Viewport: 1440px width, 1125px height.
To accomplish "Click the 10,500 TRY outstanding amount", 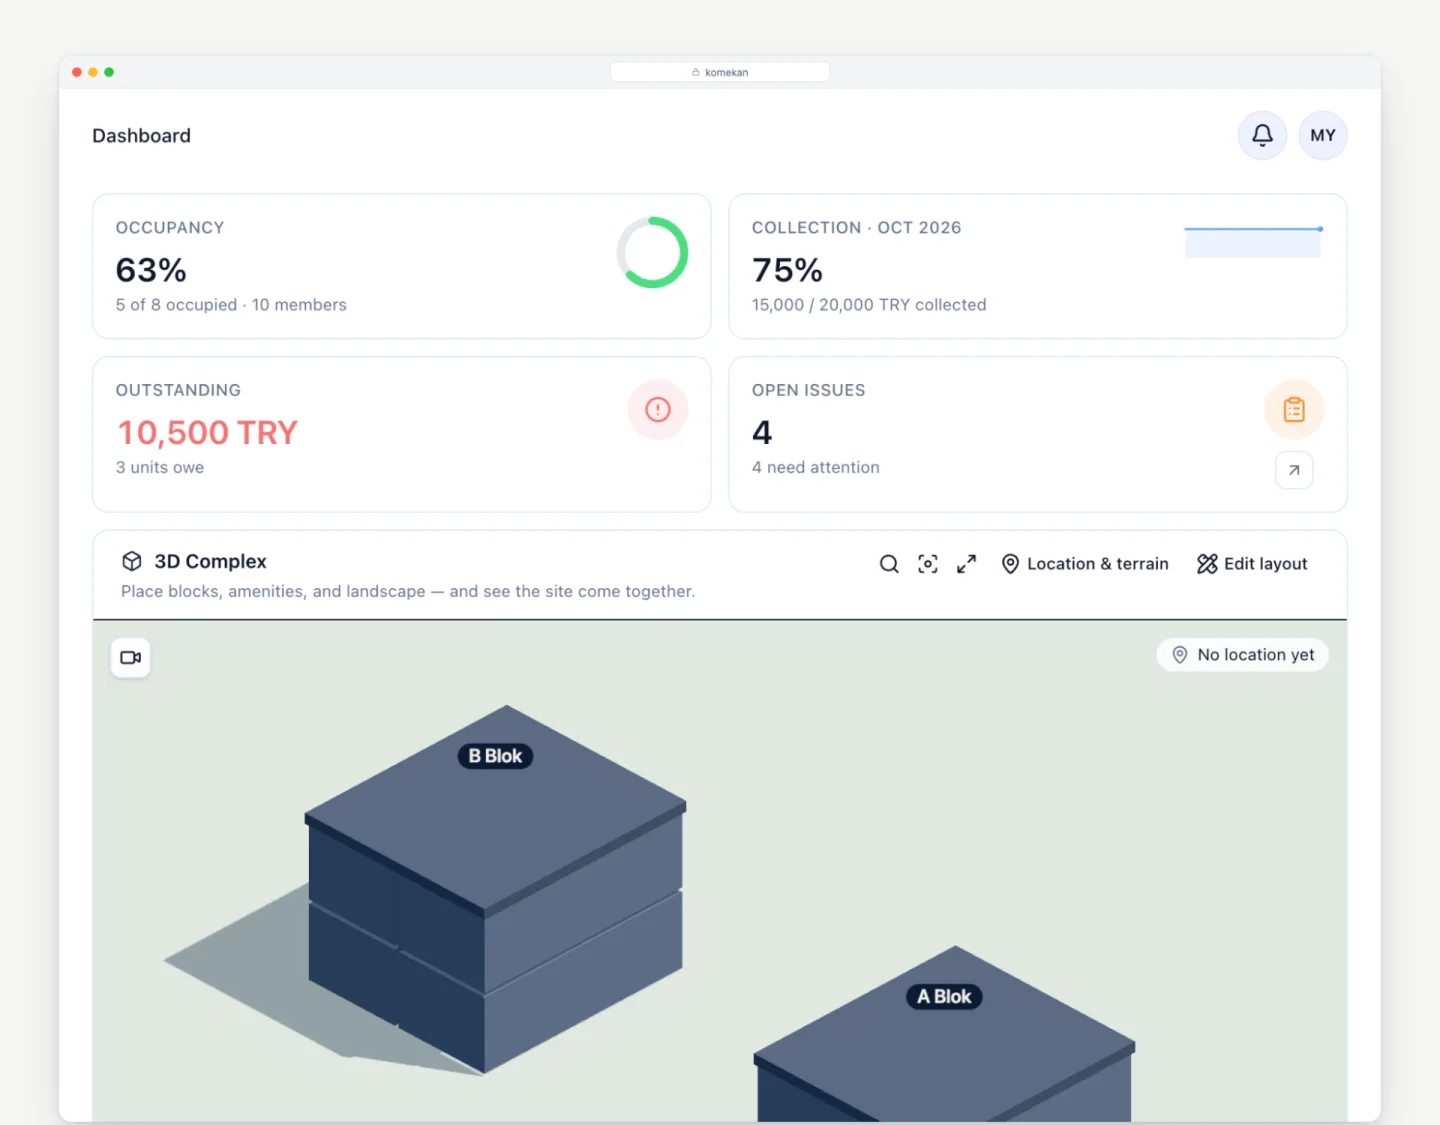I will [x=208, y=433].
